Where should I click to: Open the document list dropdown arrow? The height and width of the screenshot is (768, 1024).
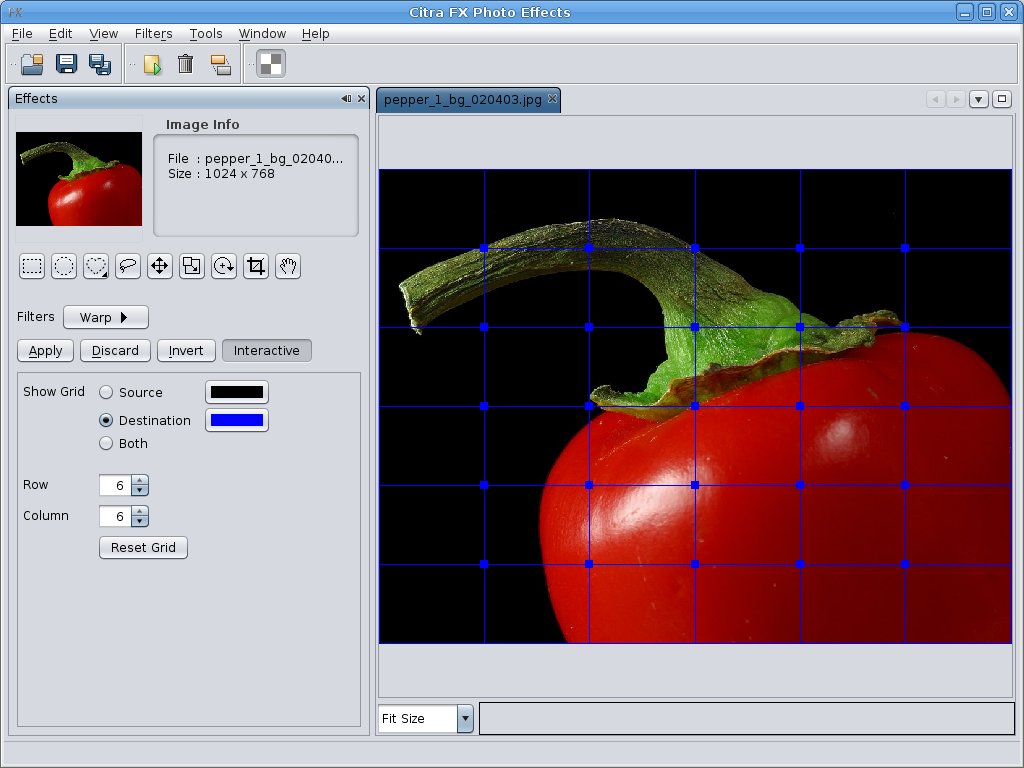click(x=979, y=99)
